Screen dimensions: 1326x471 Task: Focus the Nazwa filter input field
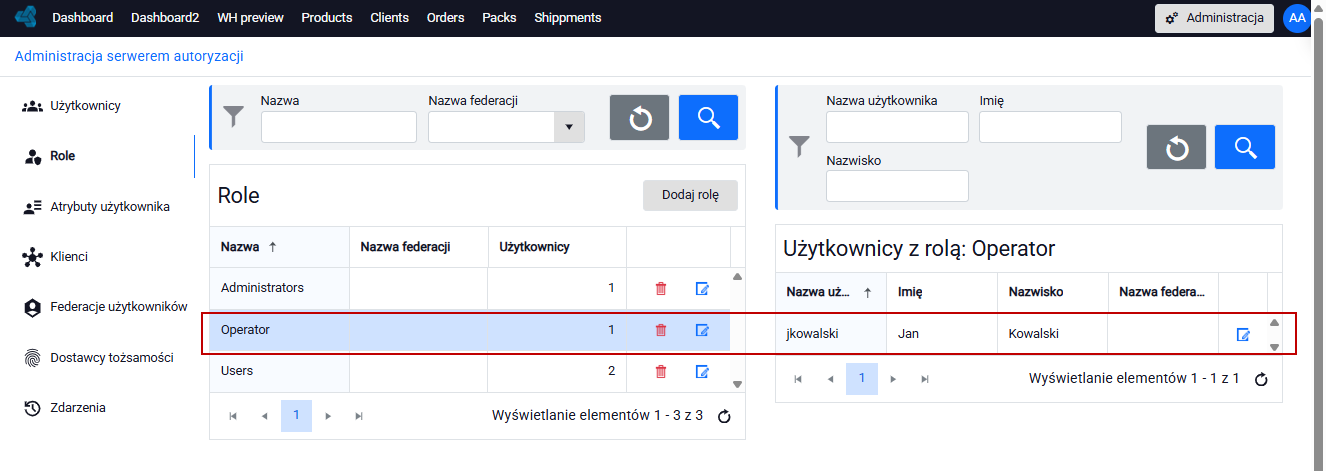pyautogui.click(x=339, y=127)
